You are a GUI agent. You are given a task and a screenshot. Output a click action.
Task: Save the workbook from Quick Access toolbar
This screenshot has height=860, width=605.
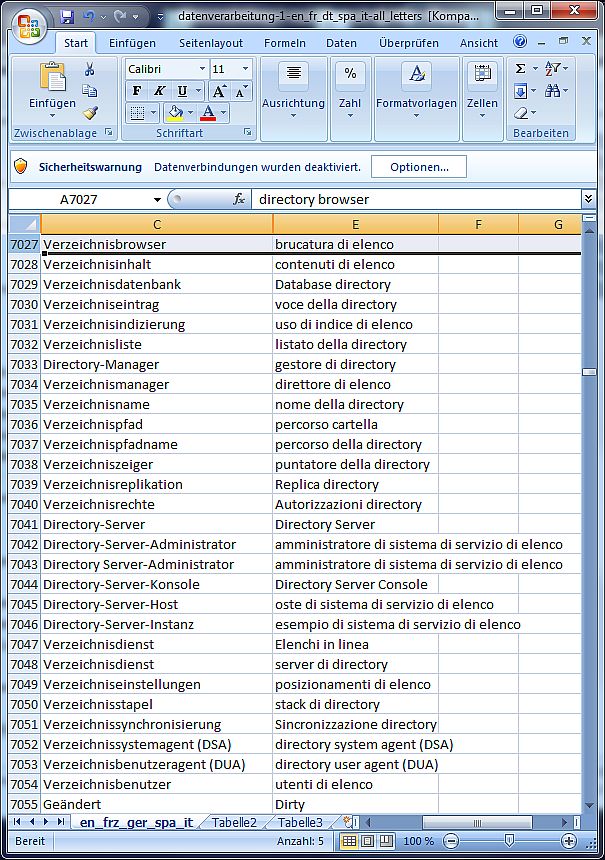[67, 17]
